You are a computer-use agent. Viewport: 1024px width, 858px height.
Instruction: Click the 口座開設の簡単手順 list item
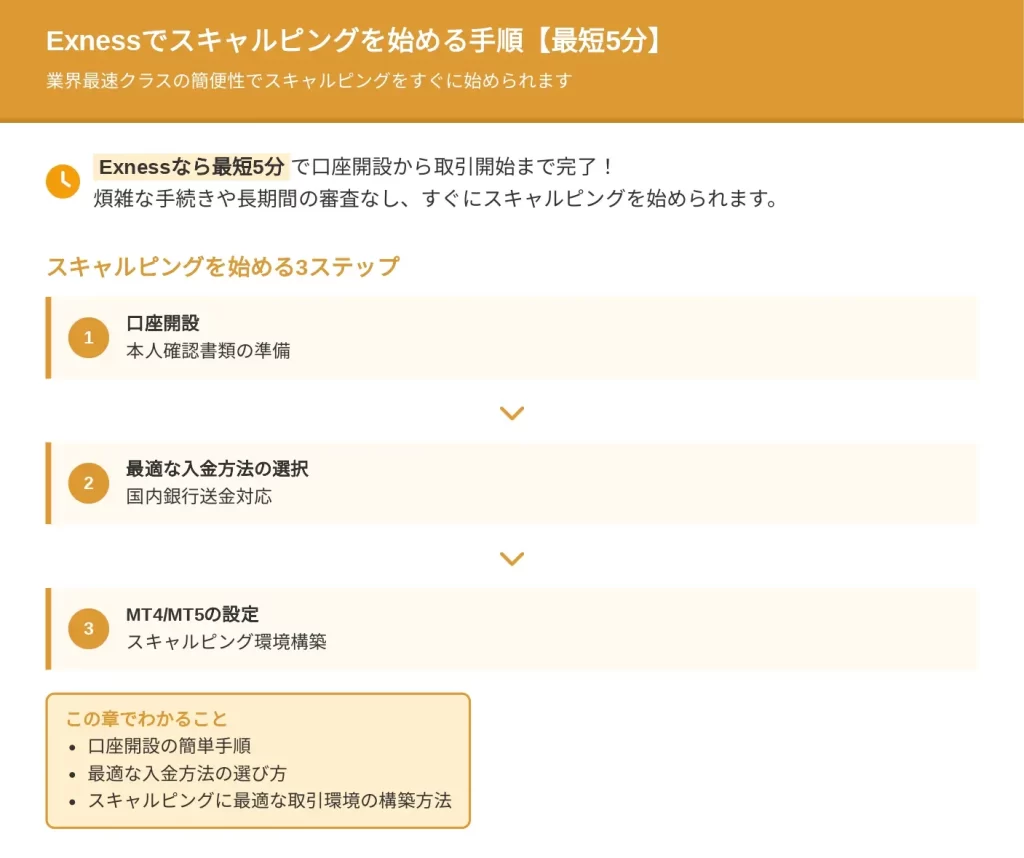[x=169, y=746]
